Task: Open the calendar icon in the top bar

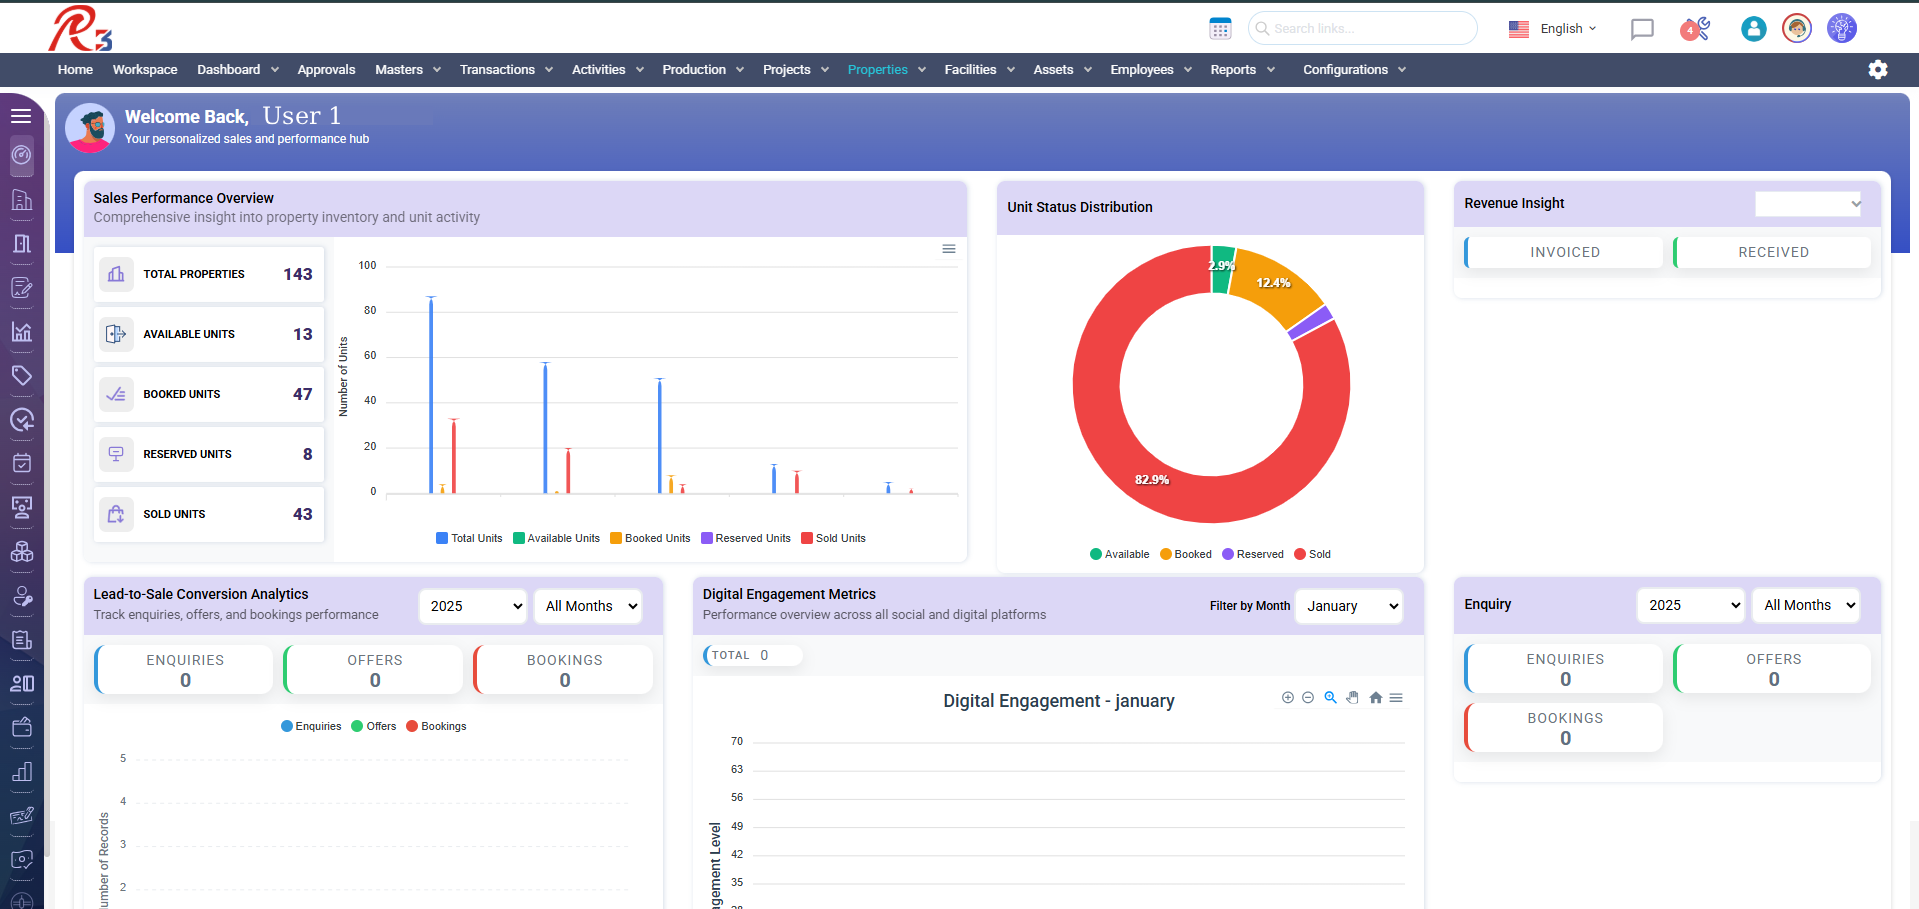Action: (x=1220, y=28)
